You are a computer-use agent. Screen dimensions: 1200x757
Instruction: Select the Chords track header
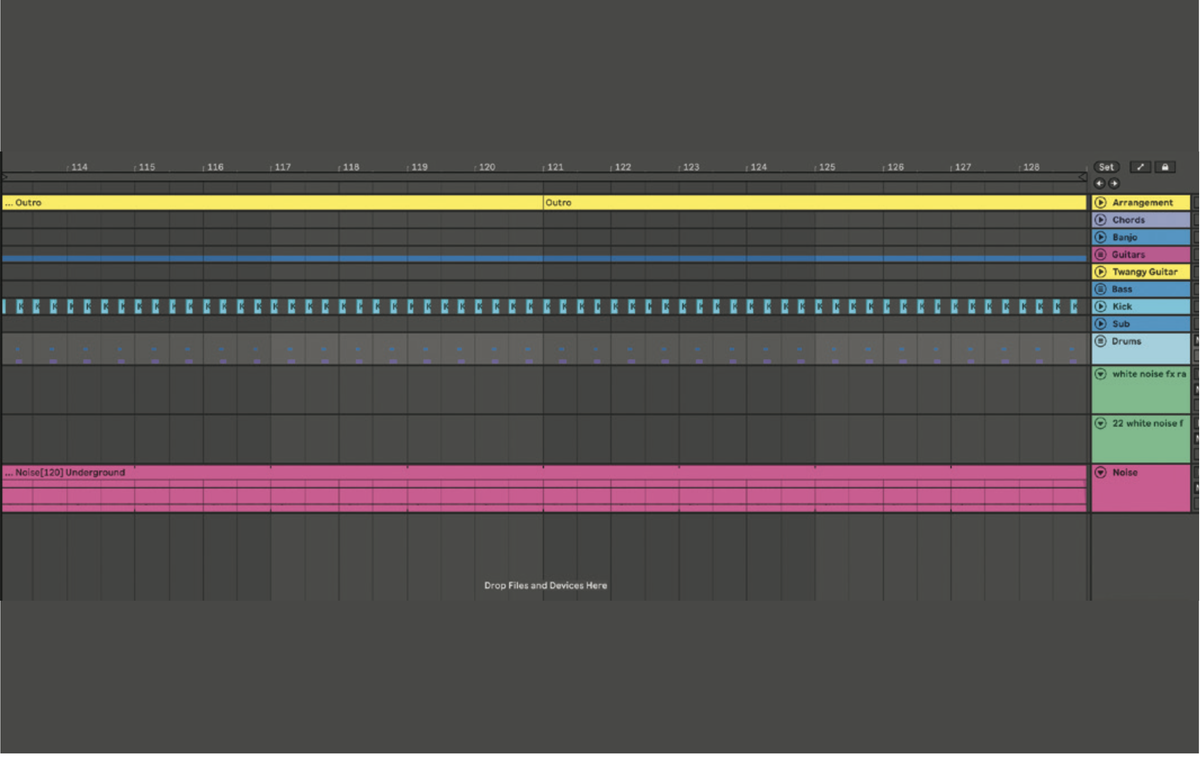(1140, 219)
